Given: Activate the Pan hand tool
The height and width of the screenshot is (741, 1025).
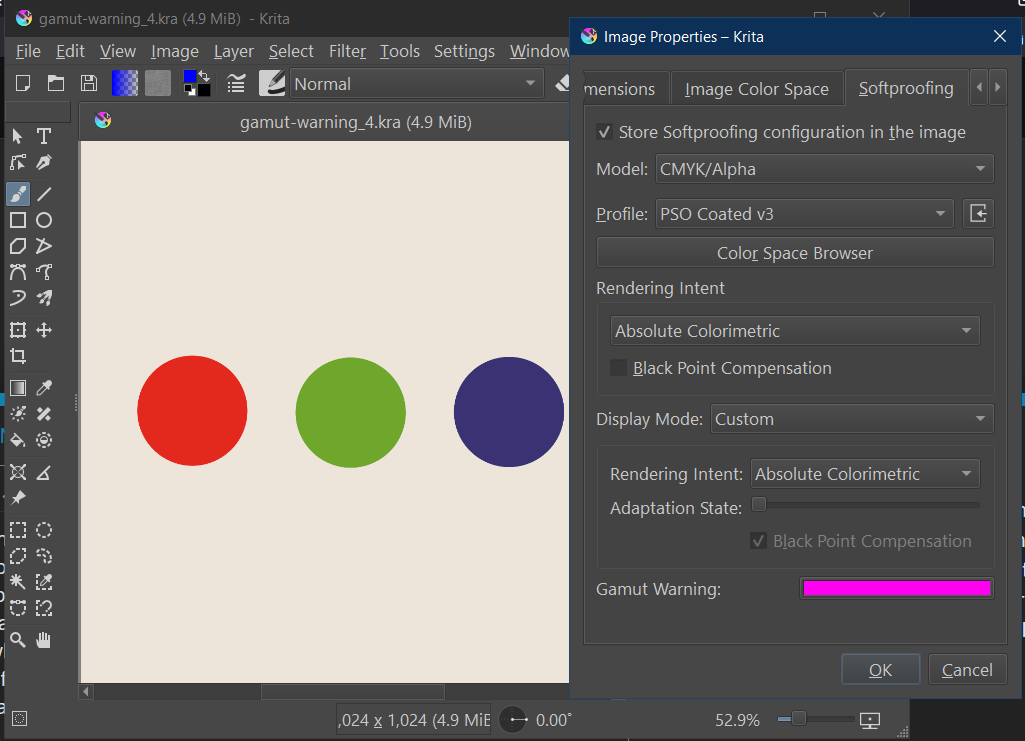Looking at the screenshot, I should [x=44, y=640].
